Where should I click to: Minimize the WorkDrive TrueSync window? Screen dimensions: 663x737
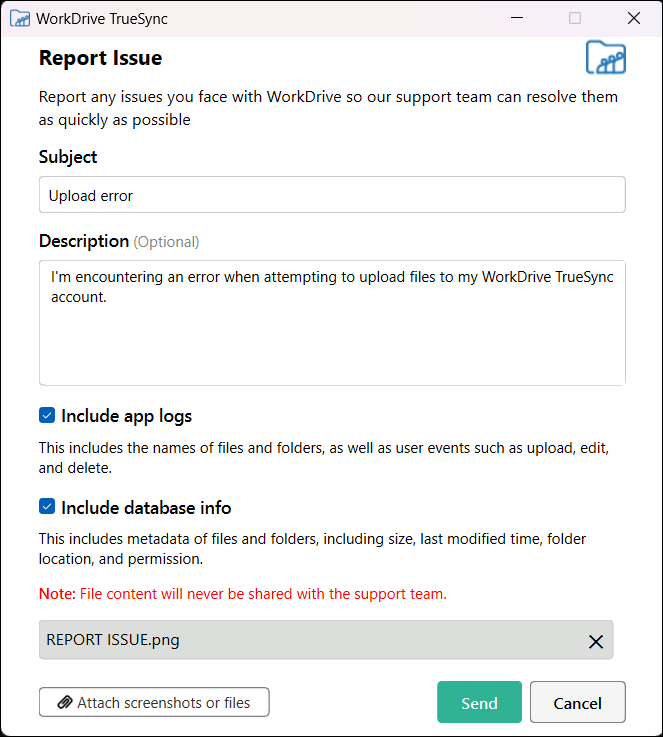click(x=517, y=18)
